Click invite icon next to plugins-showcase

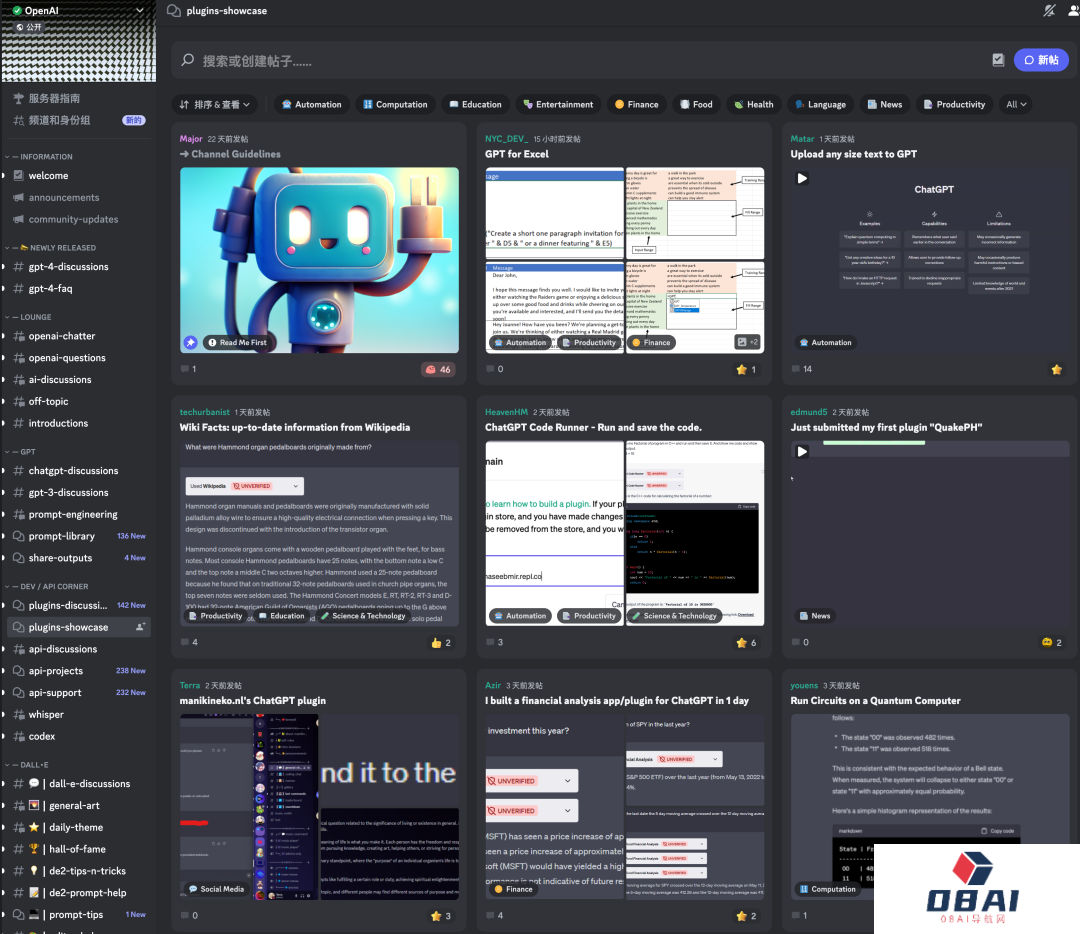click(141, 627)
